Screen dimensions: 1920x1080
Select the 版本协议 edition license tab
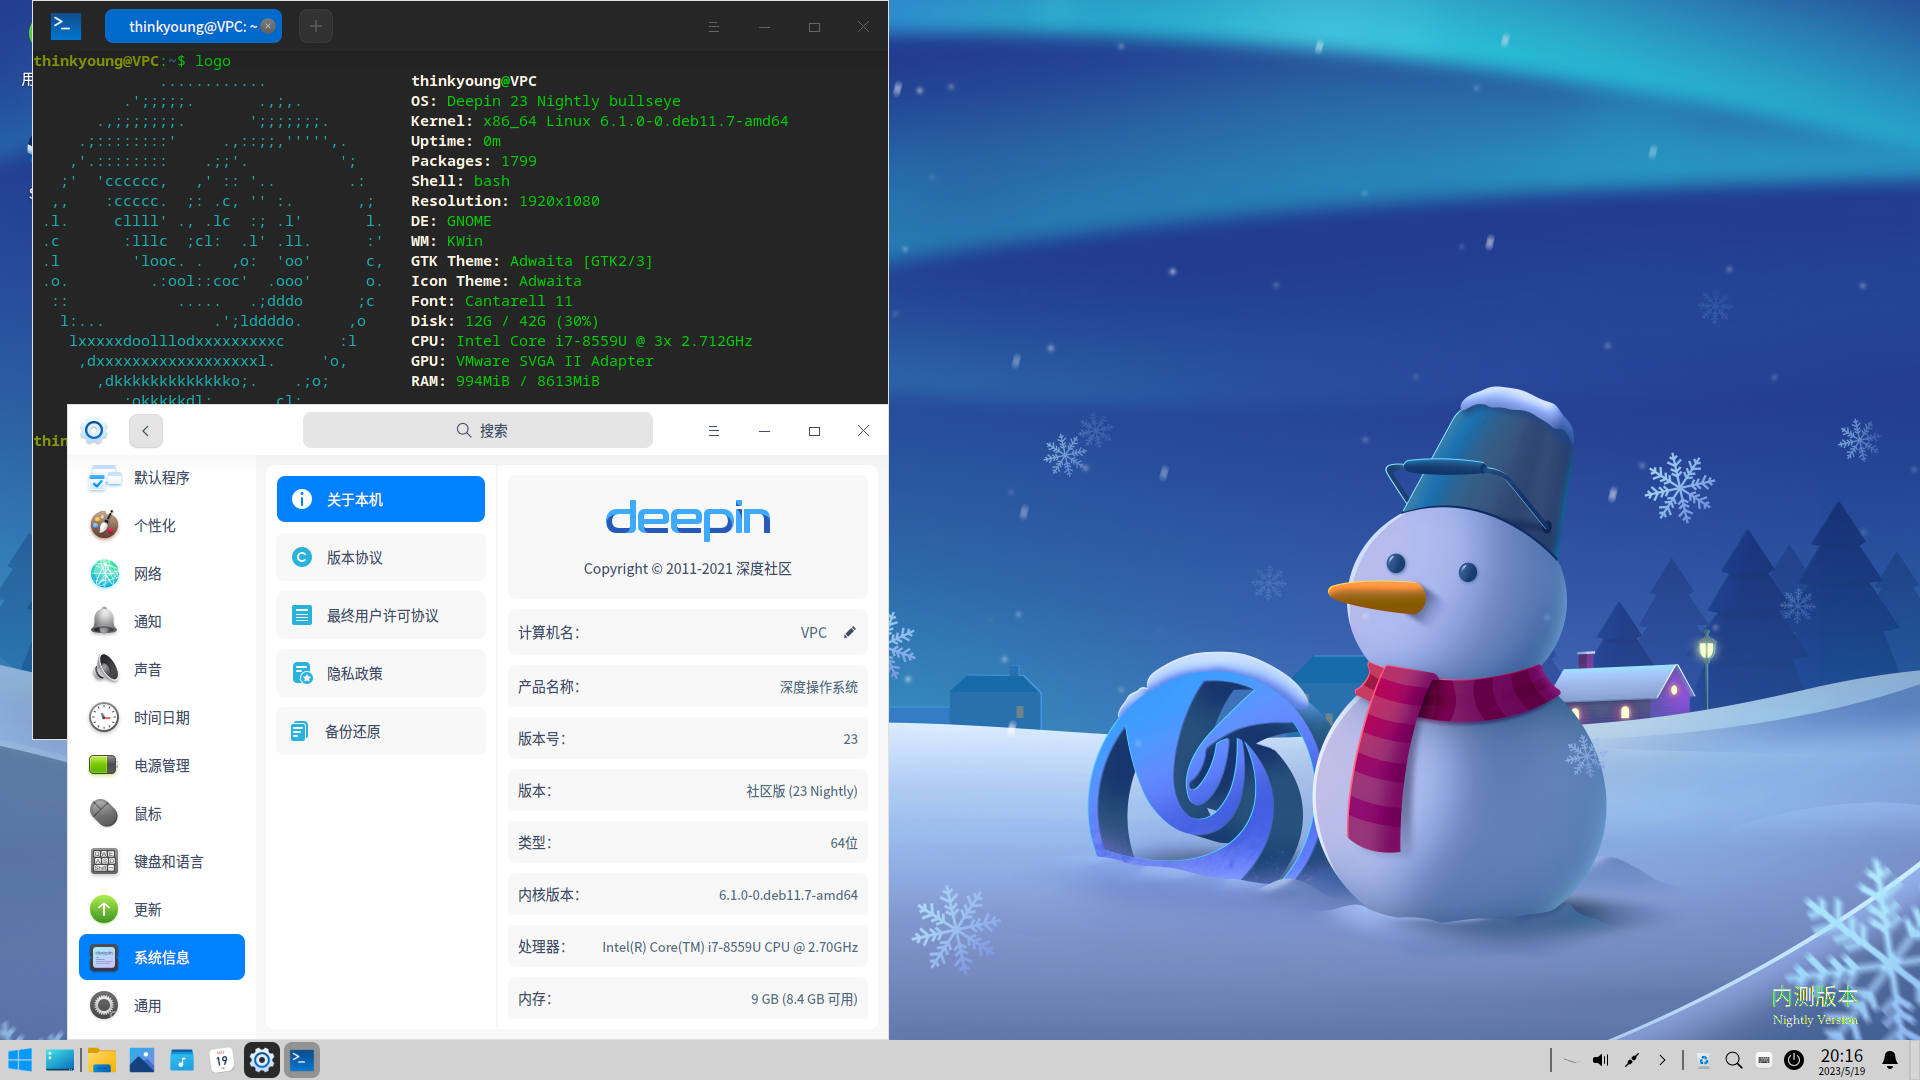[381, 557]
